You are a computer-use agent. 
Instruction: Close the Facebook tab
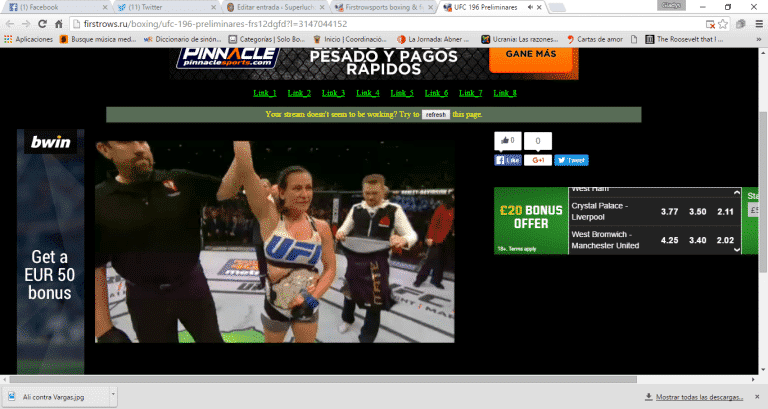(105, 7)
